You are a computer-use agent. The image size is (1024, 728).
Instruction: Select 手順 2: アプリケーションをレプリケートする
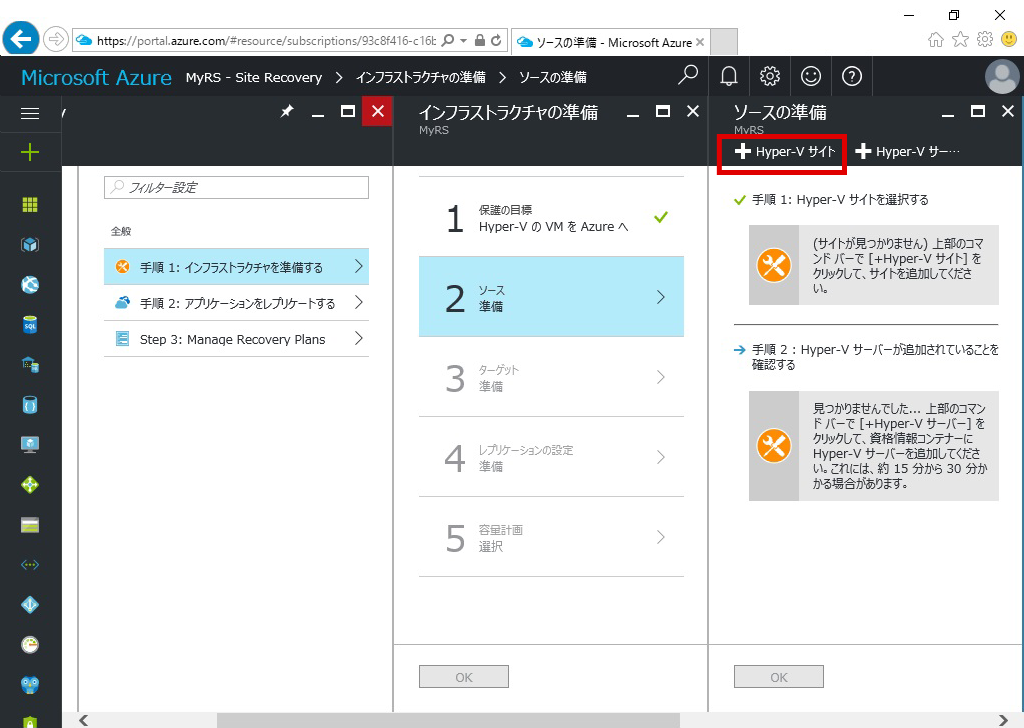236,302
